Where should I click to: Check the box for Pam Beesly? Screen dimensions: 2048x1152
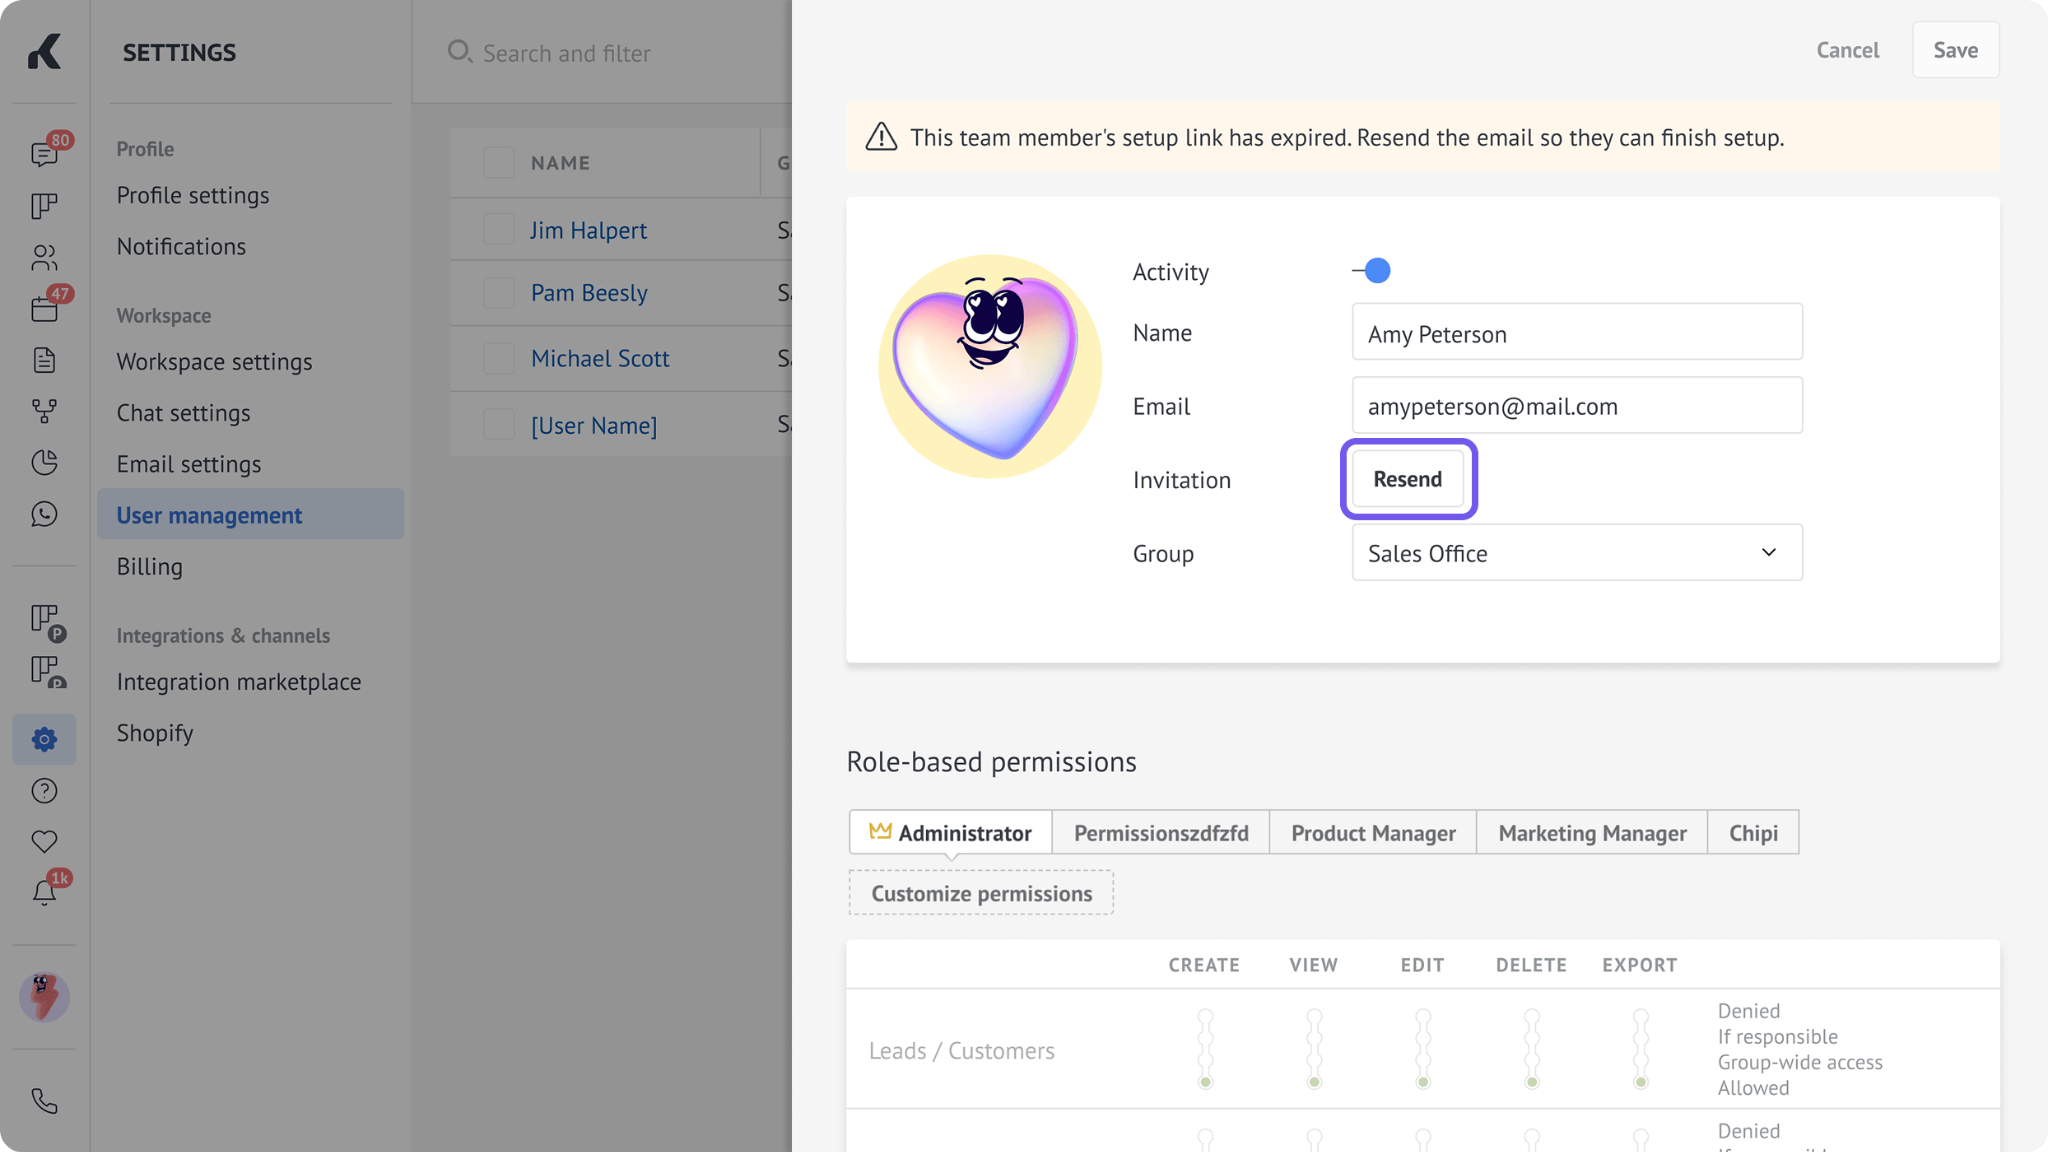(x=498, y=292)
